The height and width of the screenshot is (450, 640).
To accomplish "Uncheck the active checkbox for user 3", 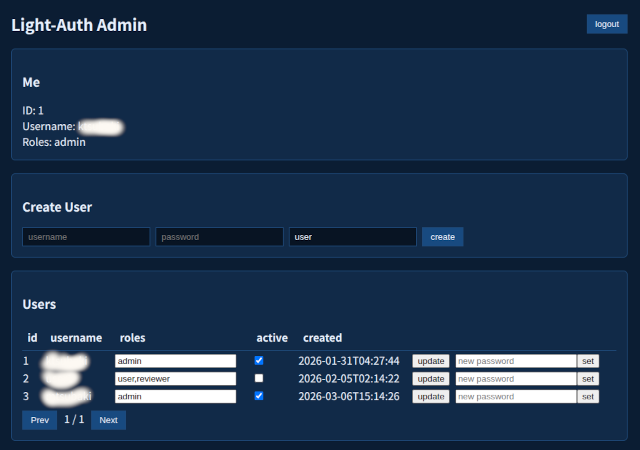I will coord(259,396).
